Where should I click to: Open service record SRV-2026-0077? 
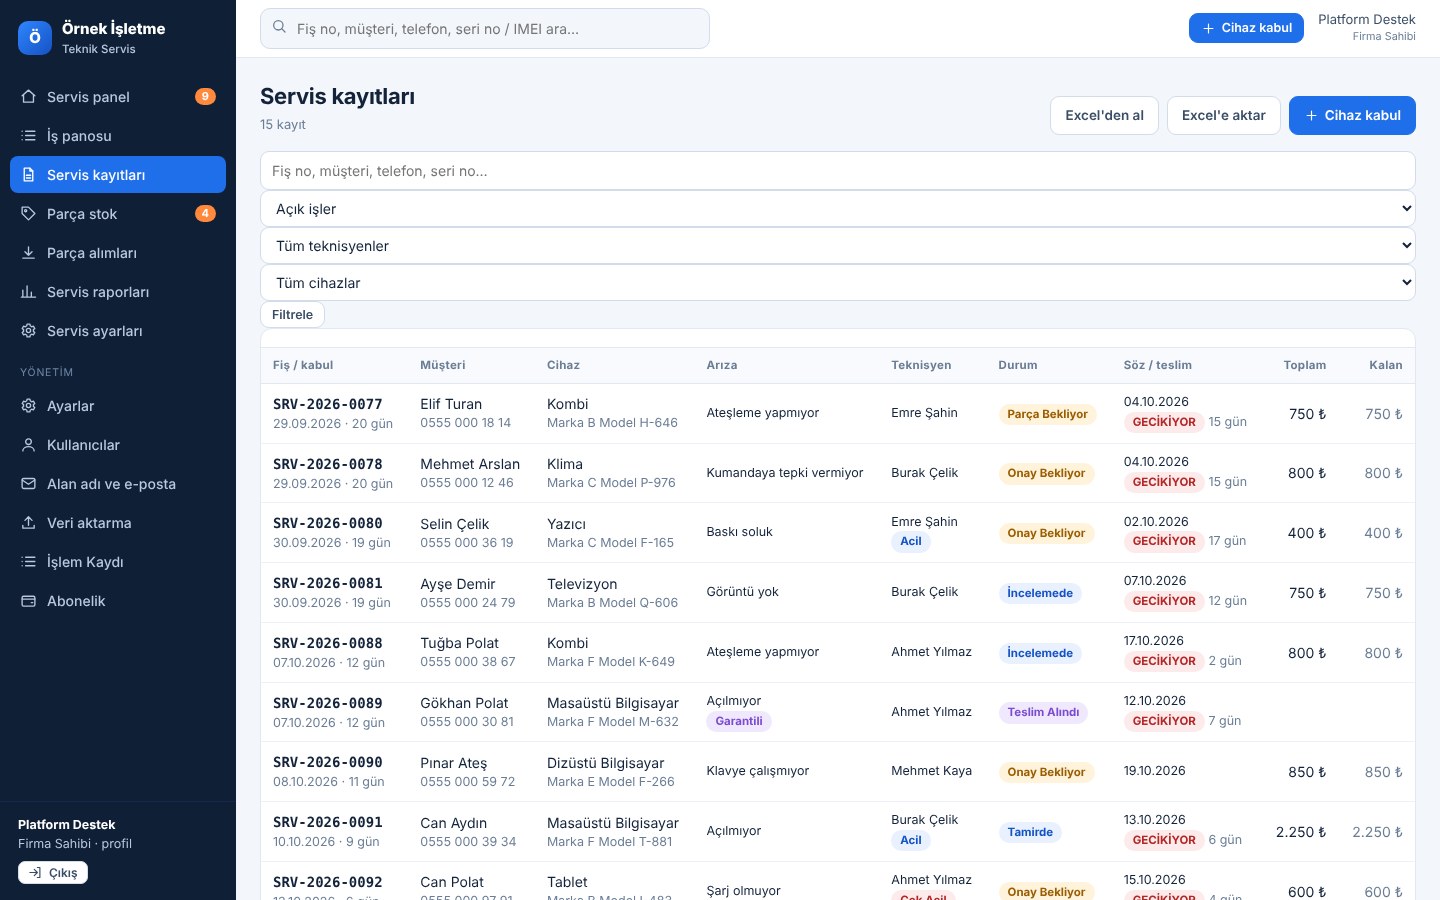tap(328, 404)
